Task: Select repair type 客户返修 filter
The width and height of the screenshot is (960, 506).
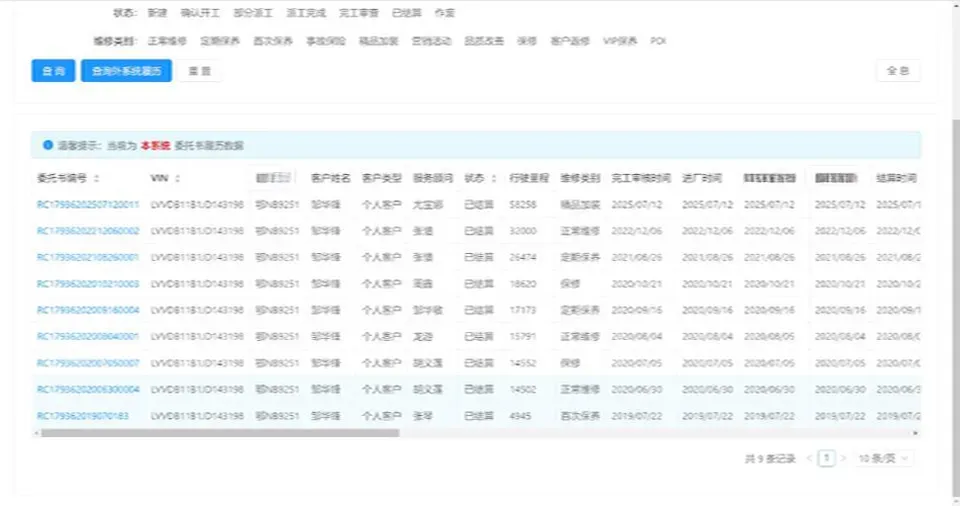Action: [570, 41]
